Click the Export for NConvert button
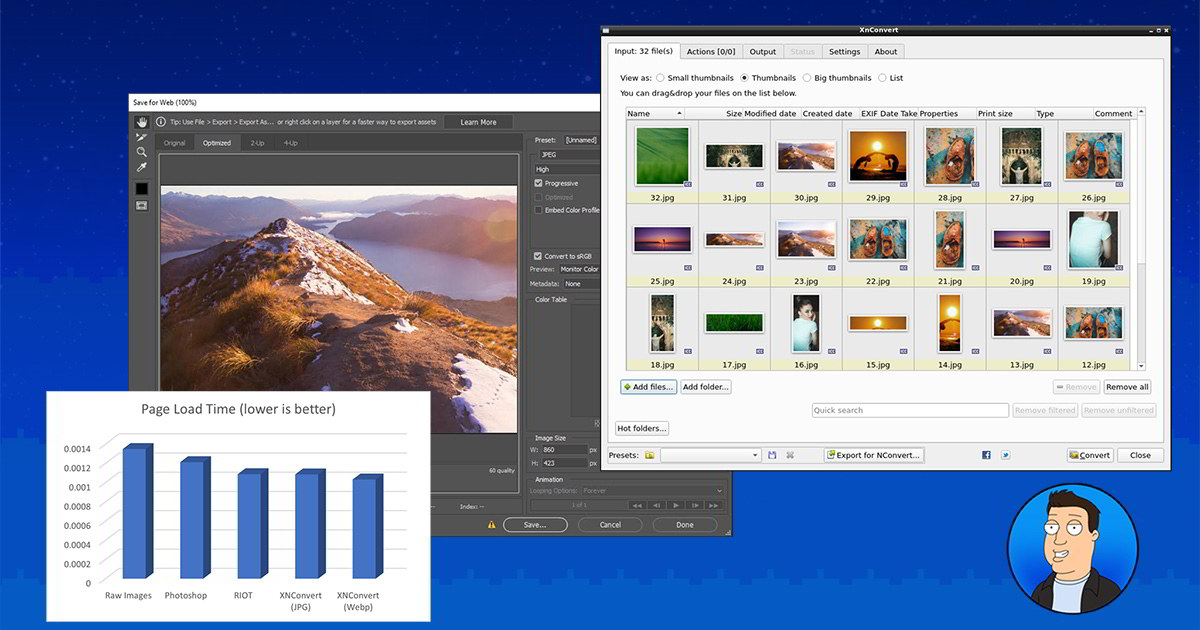1200x630 pixels. [x=873, y=455]
